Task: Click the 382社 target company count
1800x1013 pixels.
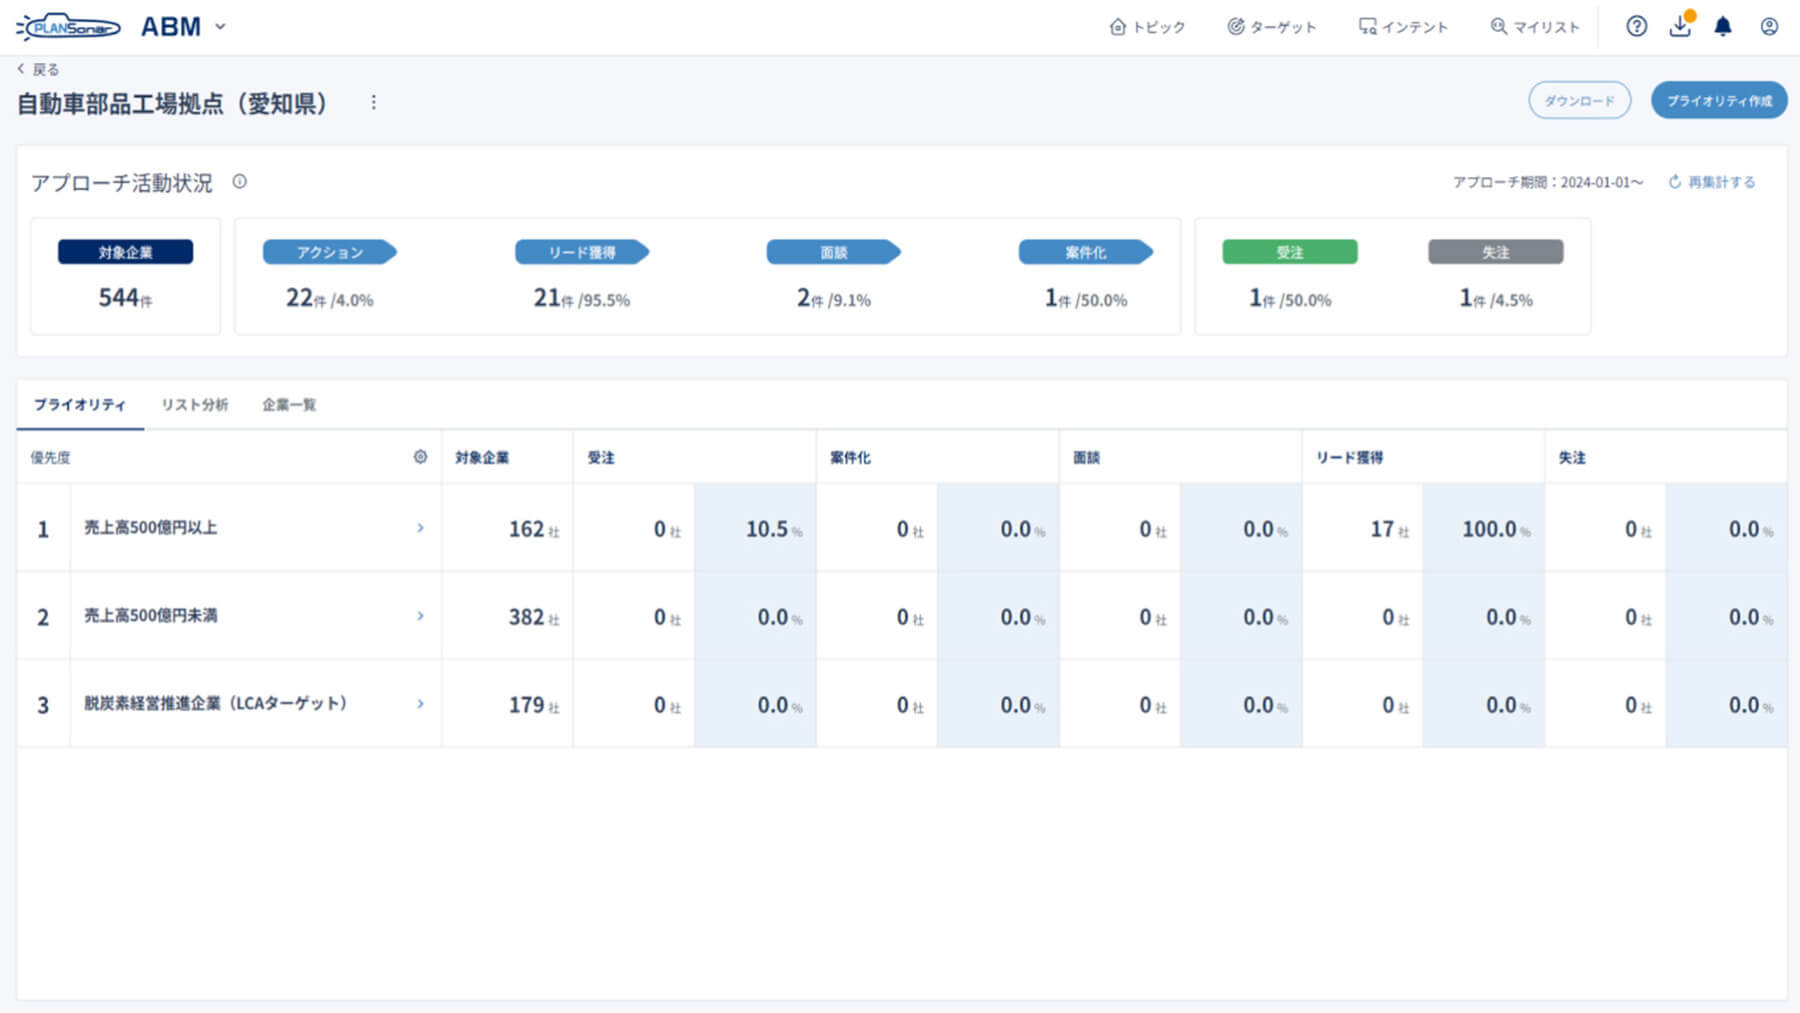Action: coord(533,617)
